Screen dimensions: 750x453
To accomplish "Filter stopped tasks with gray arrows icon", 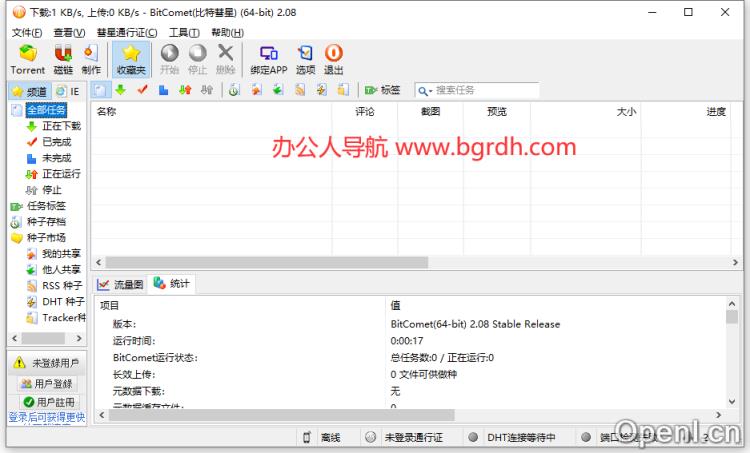I will click(207, 90).
